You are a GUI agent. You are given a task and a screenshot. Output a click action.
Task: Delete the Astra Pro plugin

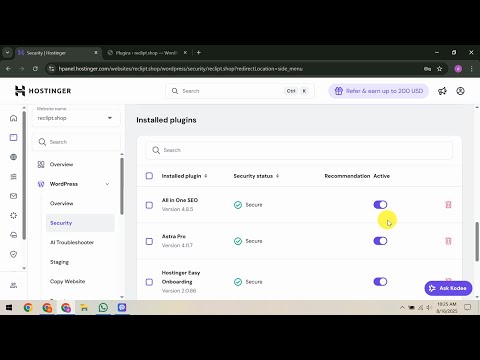point(448,241)
